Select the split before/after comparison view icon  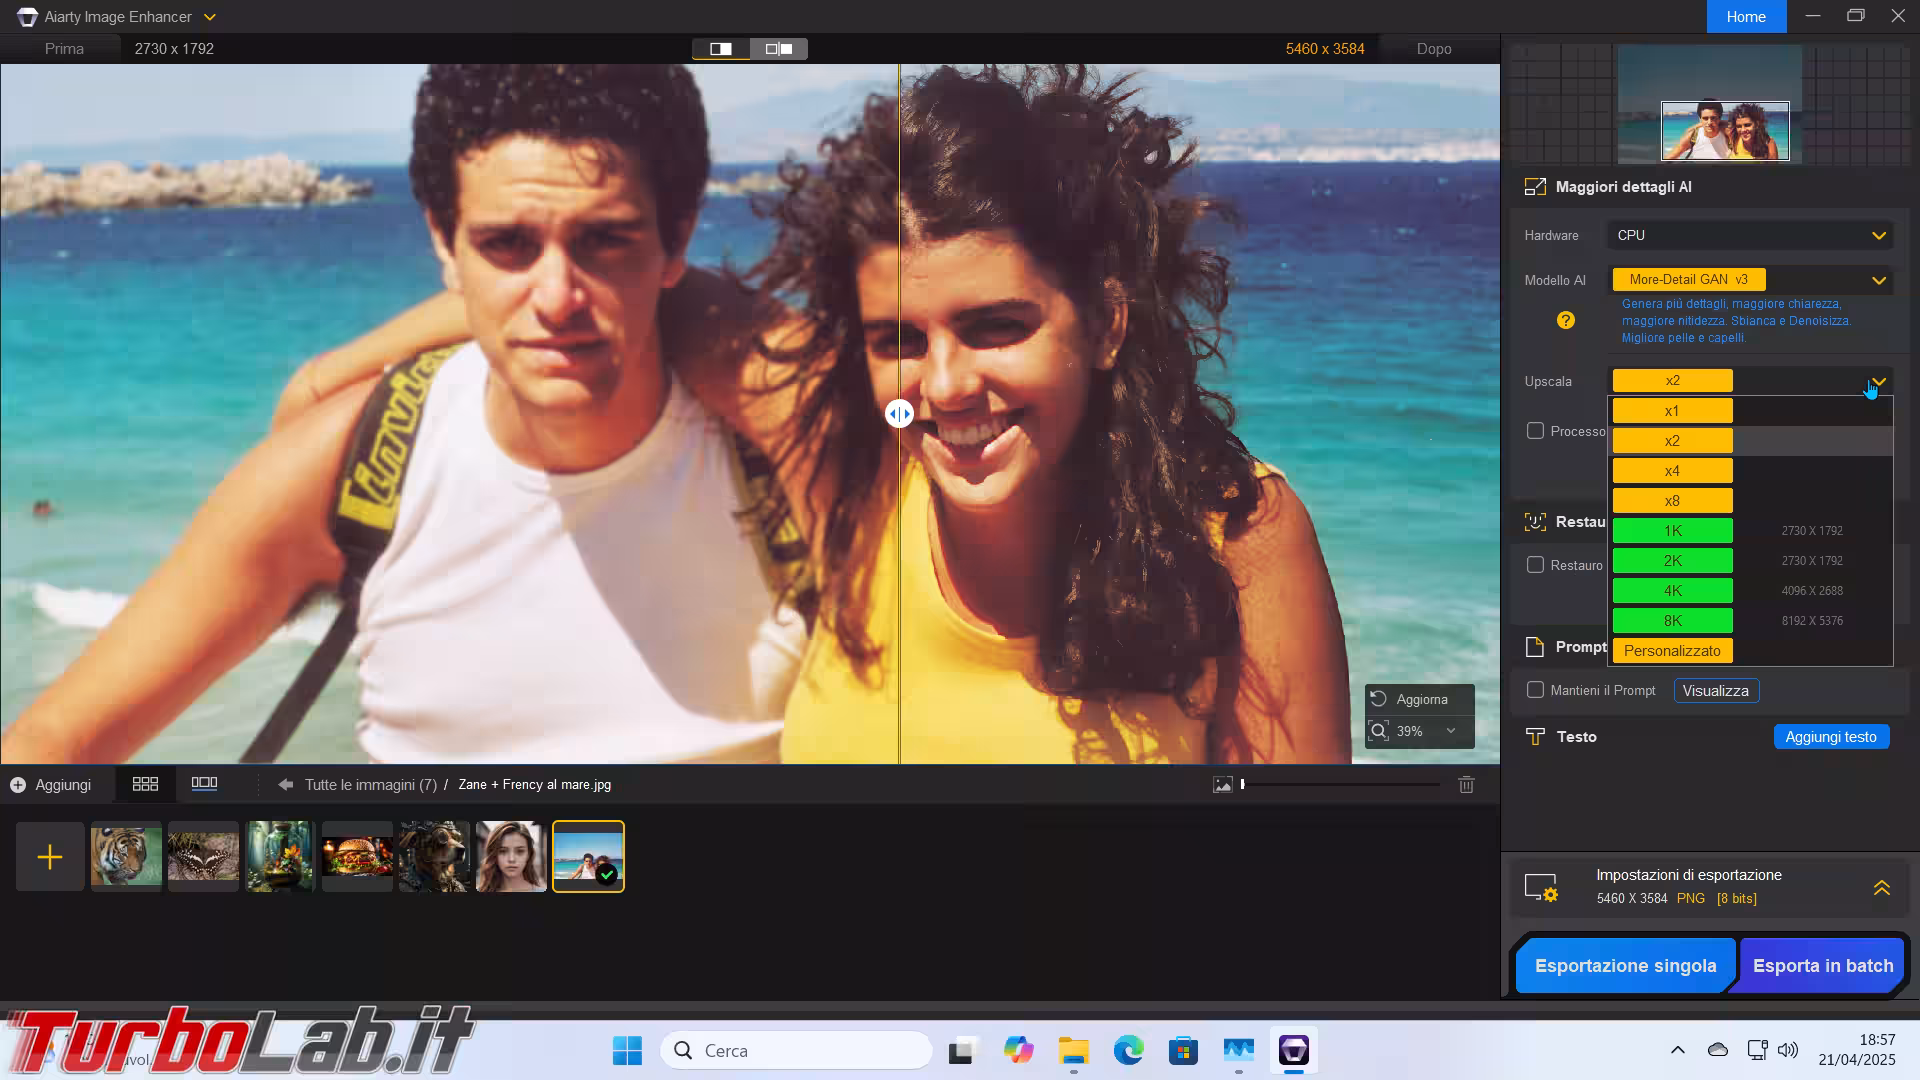tap(721, 48)
